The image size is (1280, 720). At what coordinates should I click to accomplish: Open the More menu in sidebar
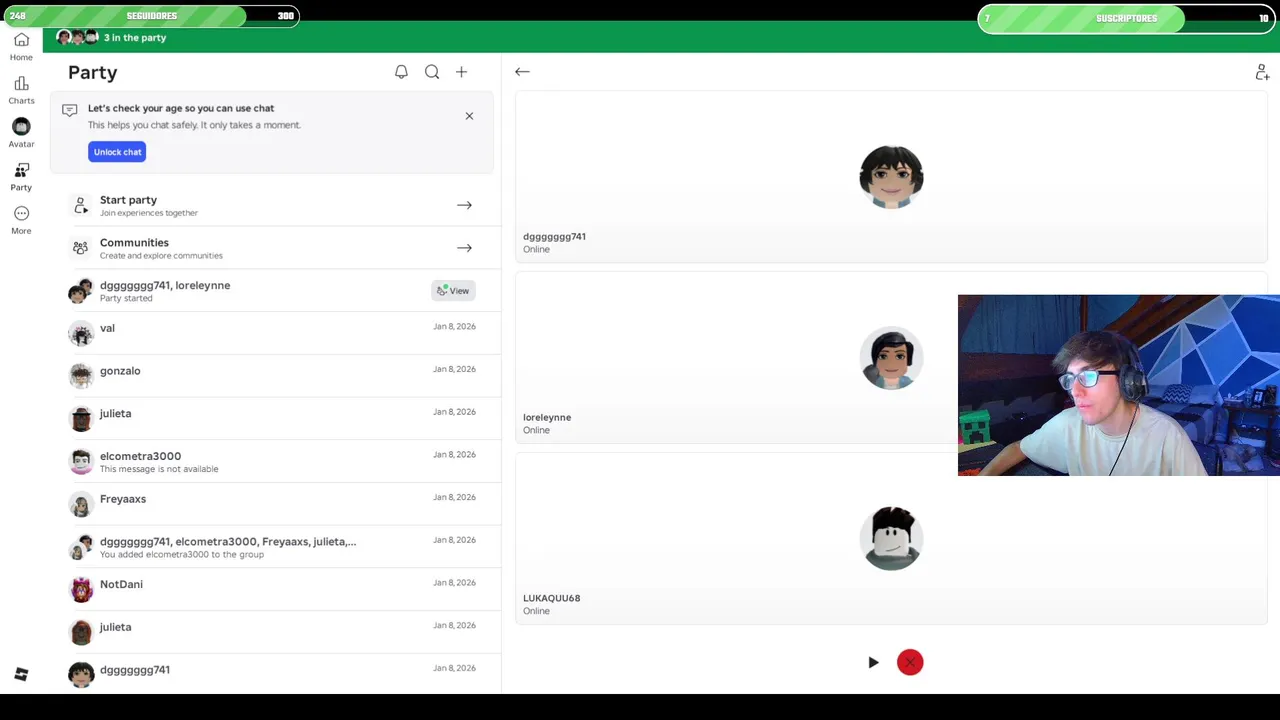[21, 220]
